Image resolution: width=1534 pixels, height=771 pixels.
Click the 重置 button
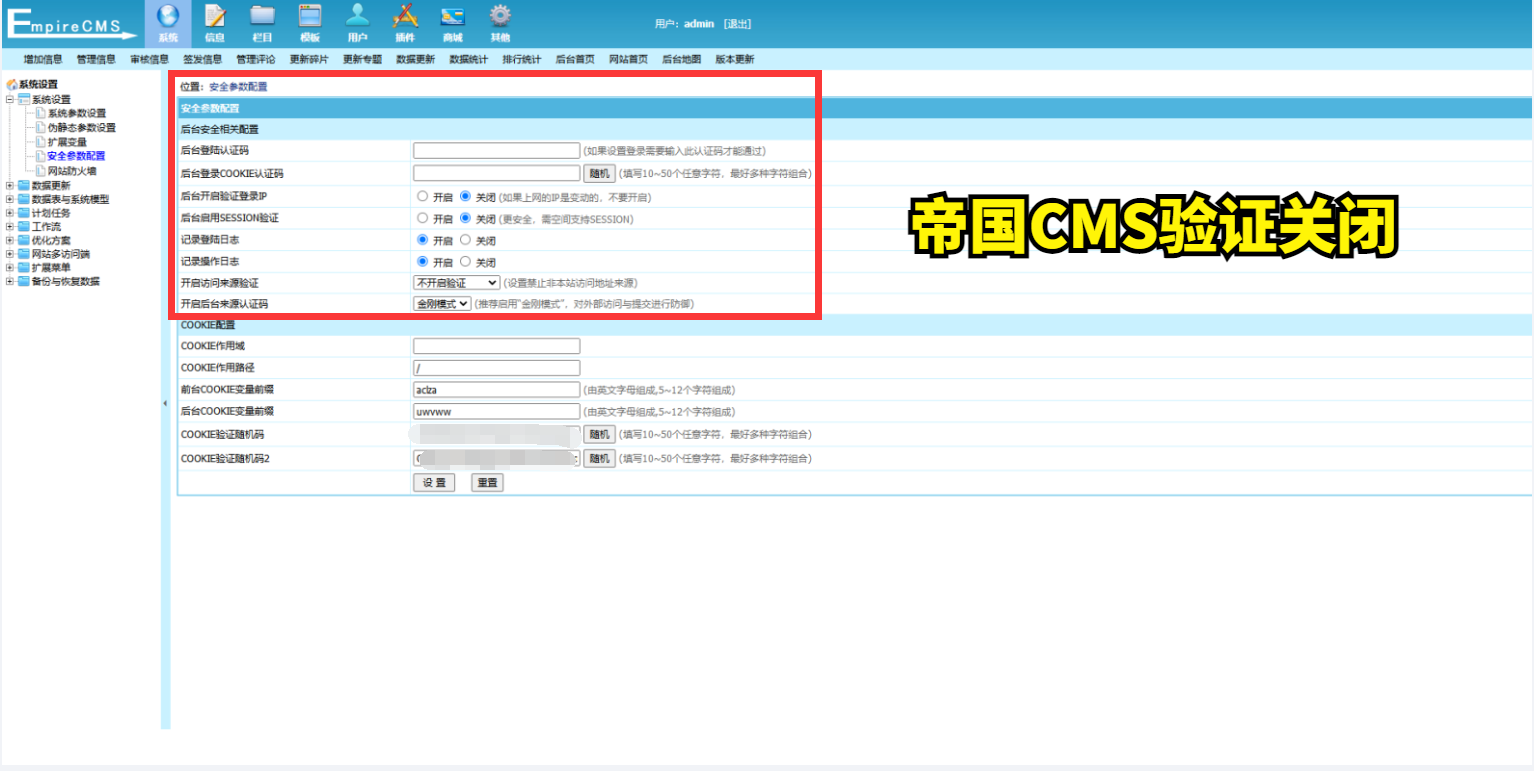[x=487, y=482]
